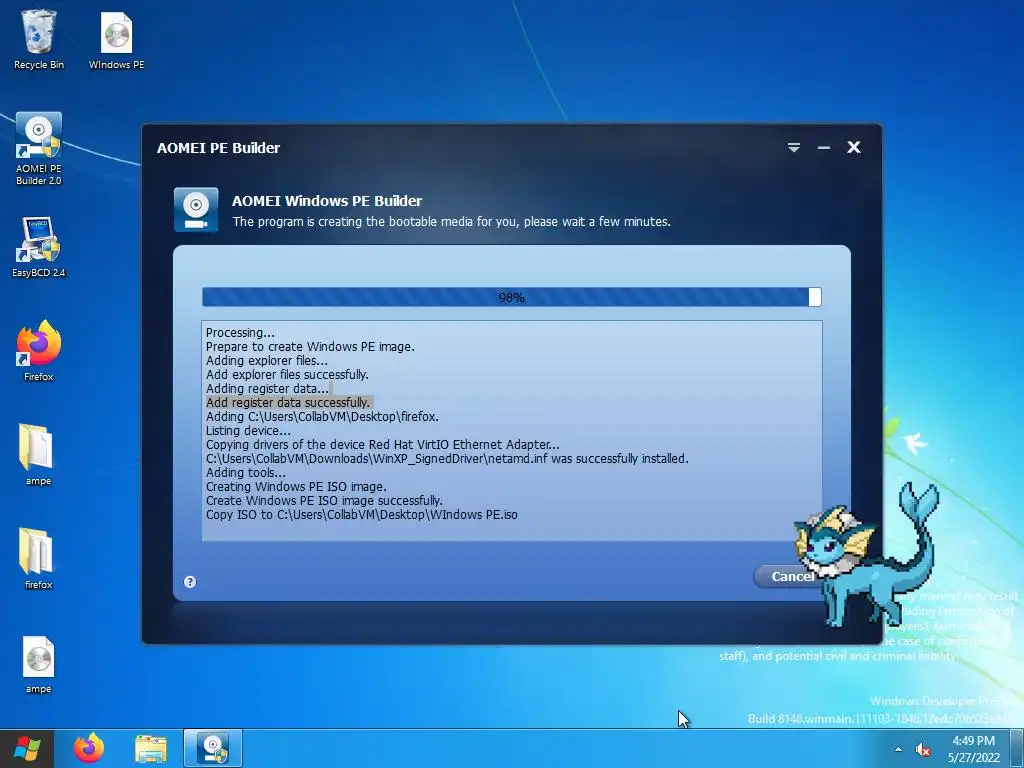Open the Recycle Bin desktop icon

(x=39, y=39)
